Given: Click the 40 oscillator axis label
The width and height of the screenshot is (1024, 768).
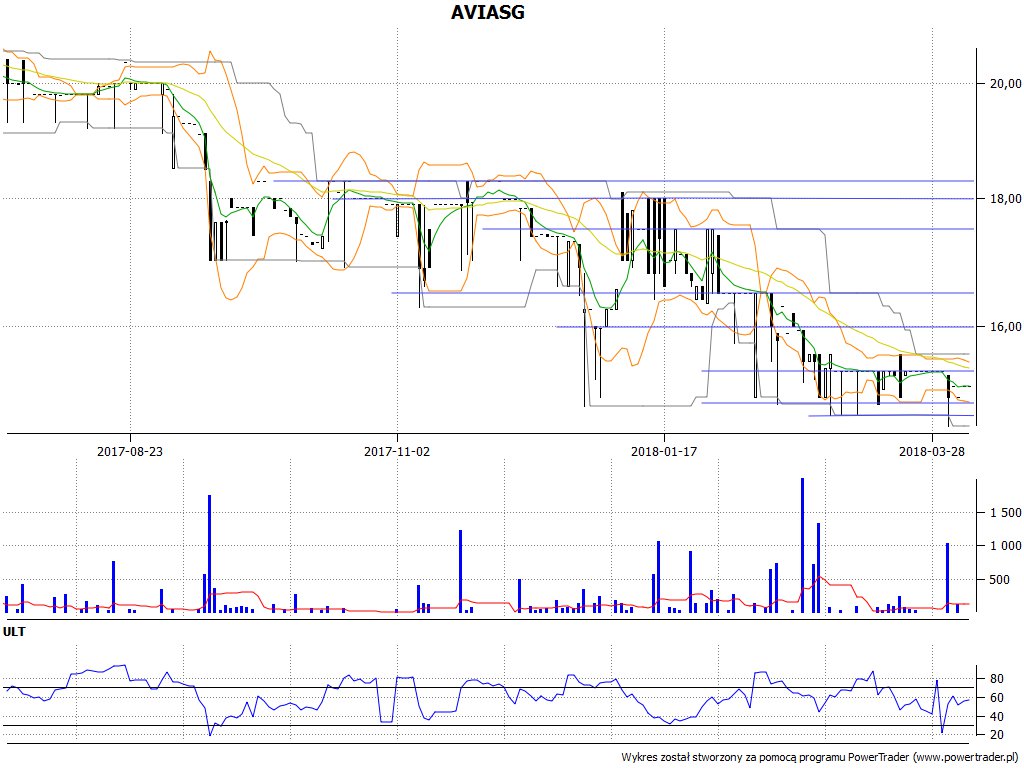Looking at the screenshot, I should tap(997, 716).
